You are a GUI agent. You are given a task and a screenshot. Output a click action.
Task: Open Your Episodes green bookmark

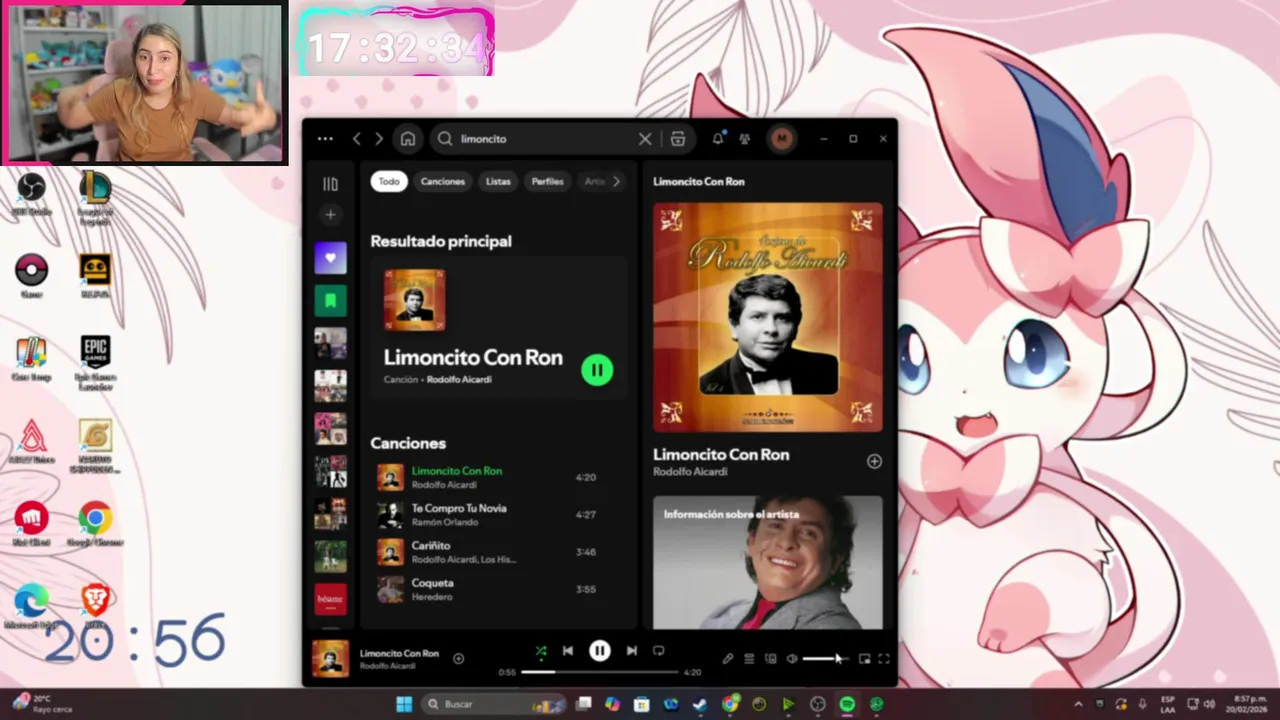coord(330,300)
